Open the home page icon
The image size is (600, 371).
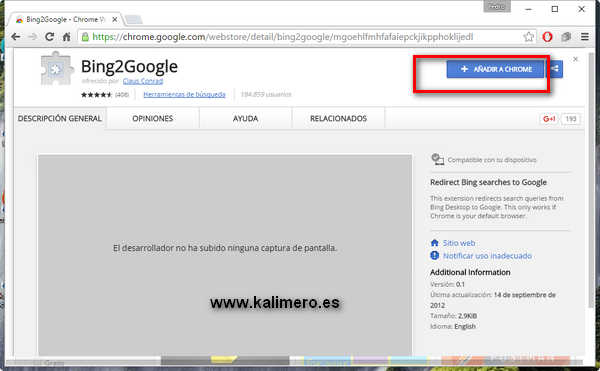67,37
